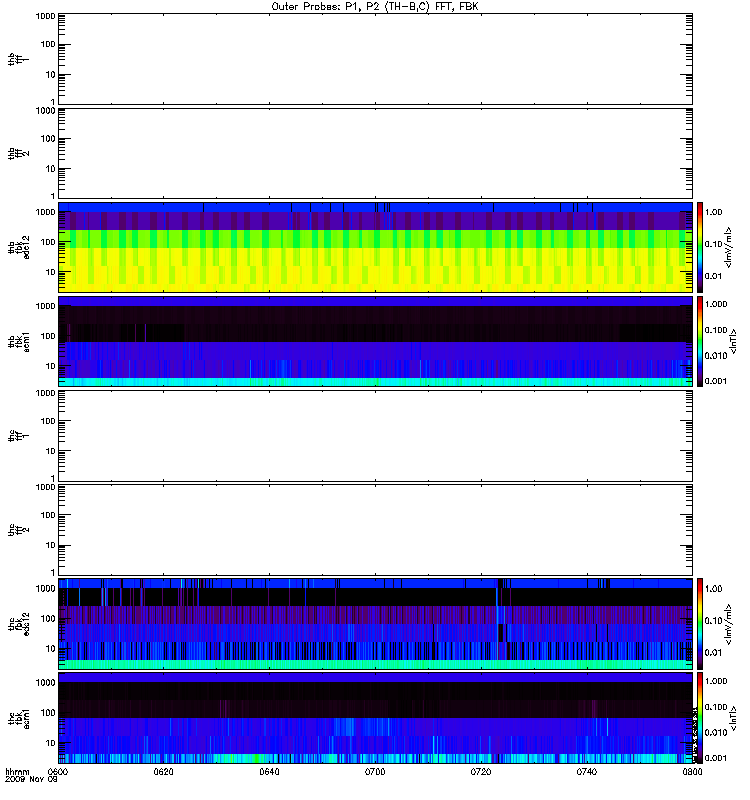Click the 'thc fbk scm1' y-axis label

pos(19,718)
